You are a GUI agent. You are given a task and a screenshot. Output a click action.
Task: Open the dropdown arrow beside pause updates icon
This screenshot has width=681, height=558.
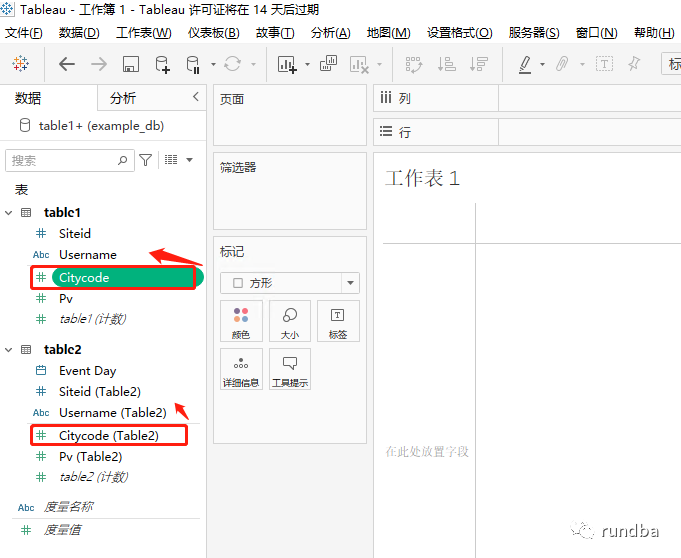coord(213,65)
